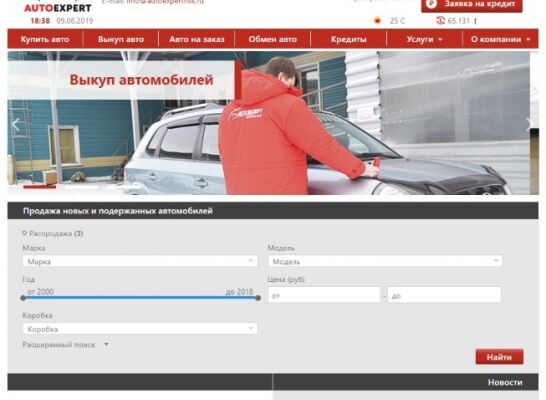Open the Модель dropdown

[385, 261]
